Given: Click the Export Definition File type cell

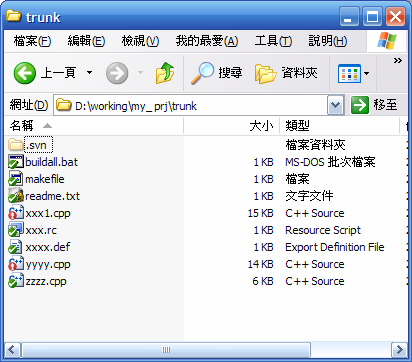Looking at the screenshot, I should point(335,247).
